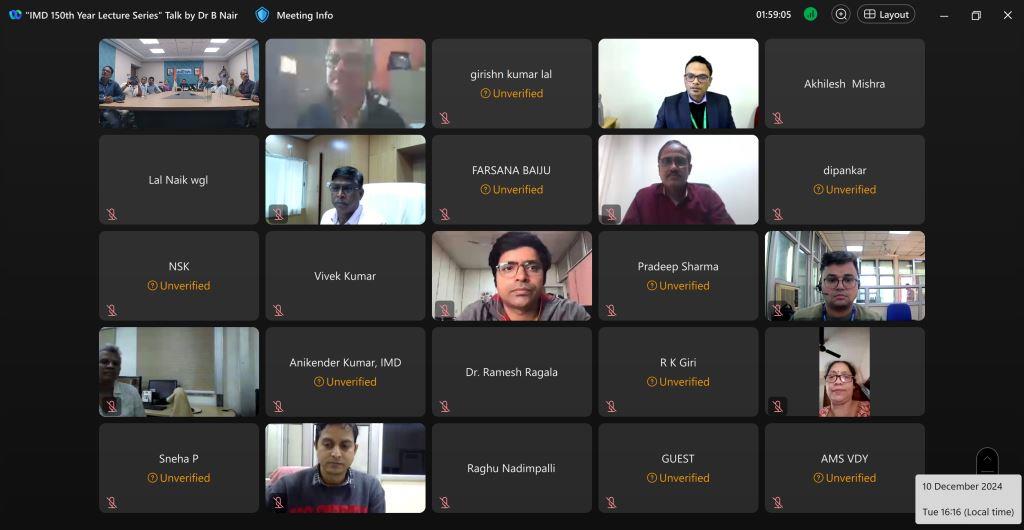Click muted mic icon on Vivek Kumar tile
The image size is (1024, 530).
[278, 310]
